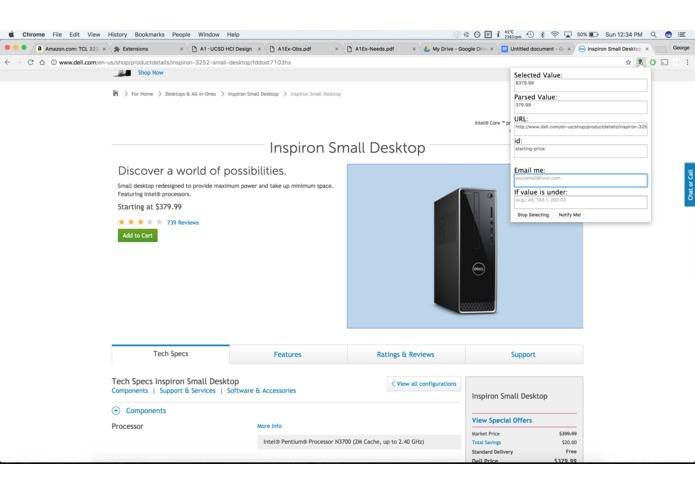
Task: Open the Apple menu
Action: click(11, 34)
